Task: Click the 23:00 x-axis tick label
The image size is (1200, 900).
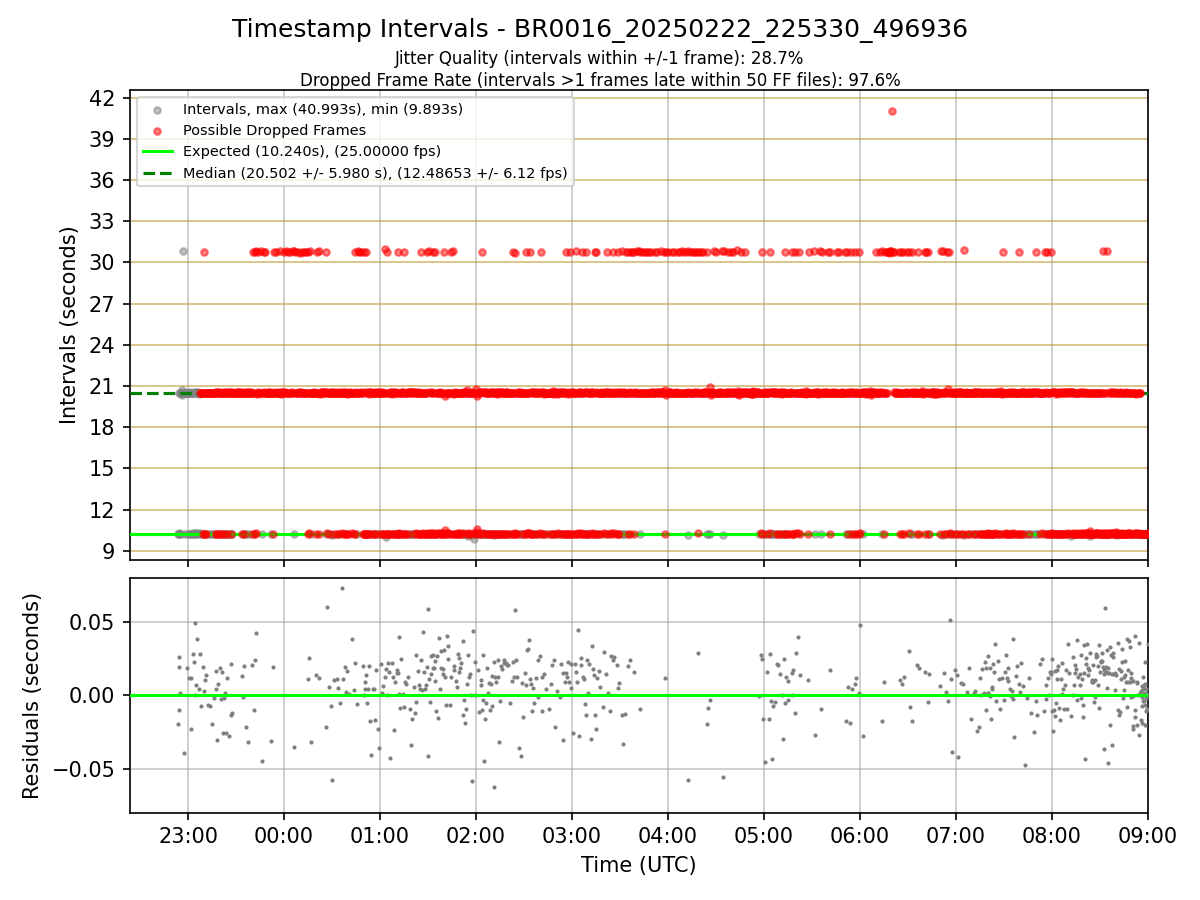Action: click(188, 834)
